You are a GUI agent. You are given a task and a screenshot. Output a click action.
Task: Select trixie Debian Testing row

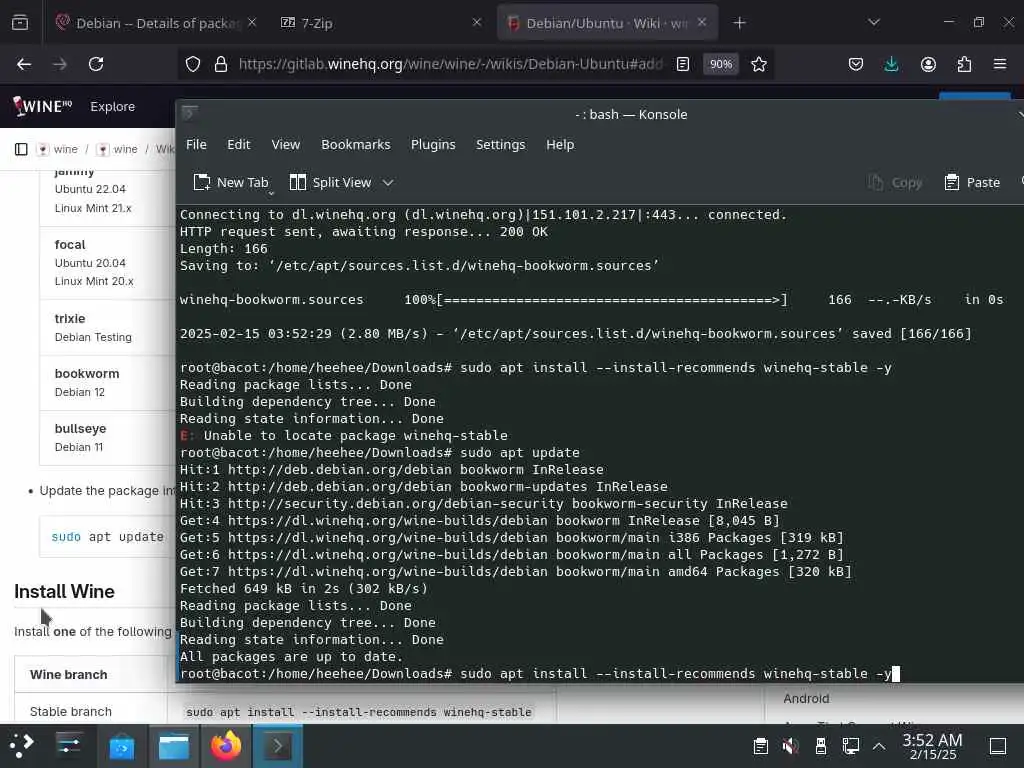coord(107,327)
